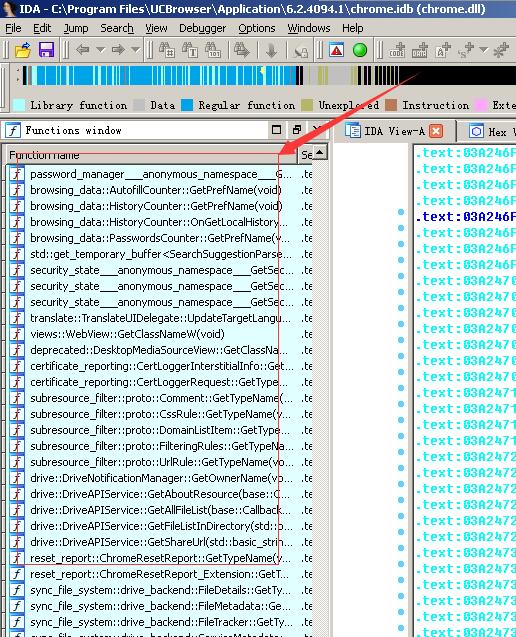Open the Help menu
Viewport: 516px width, 637px height.
[x=352, y=28]
